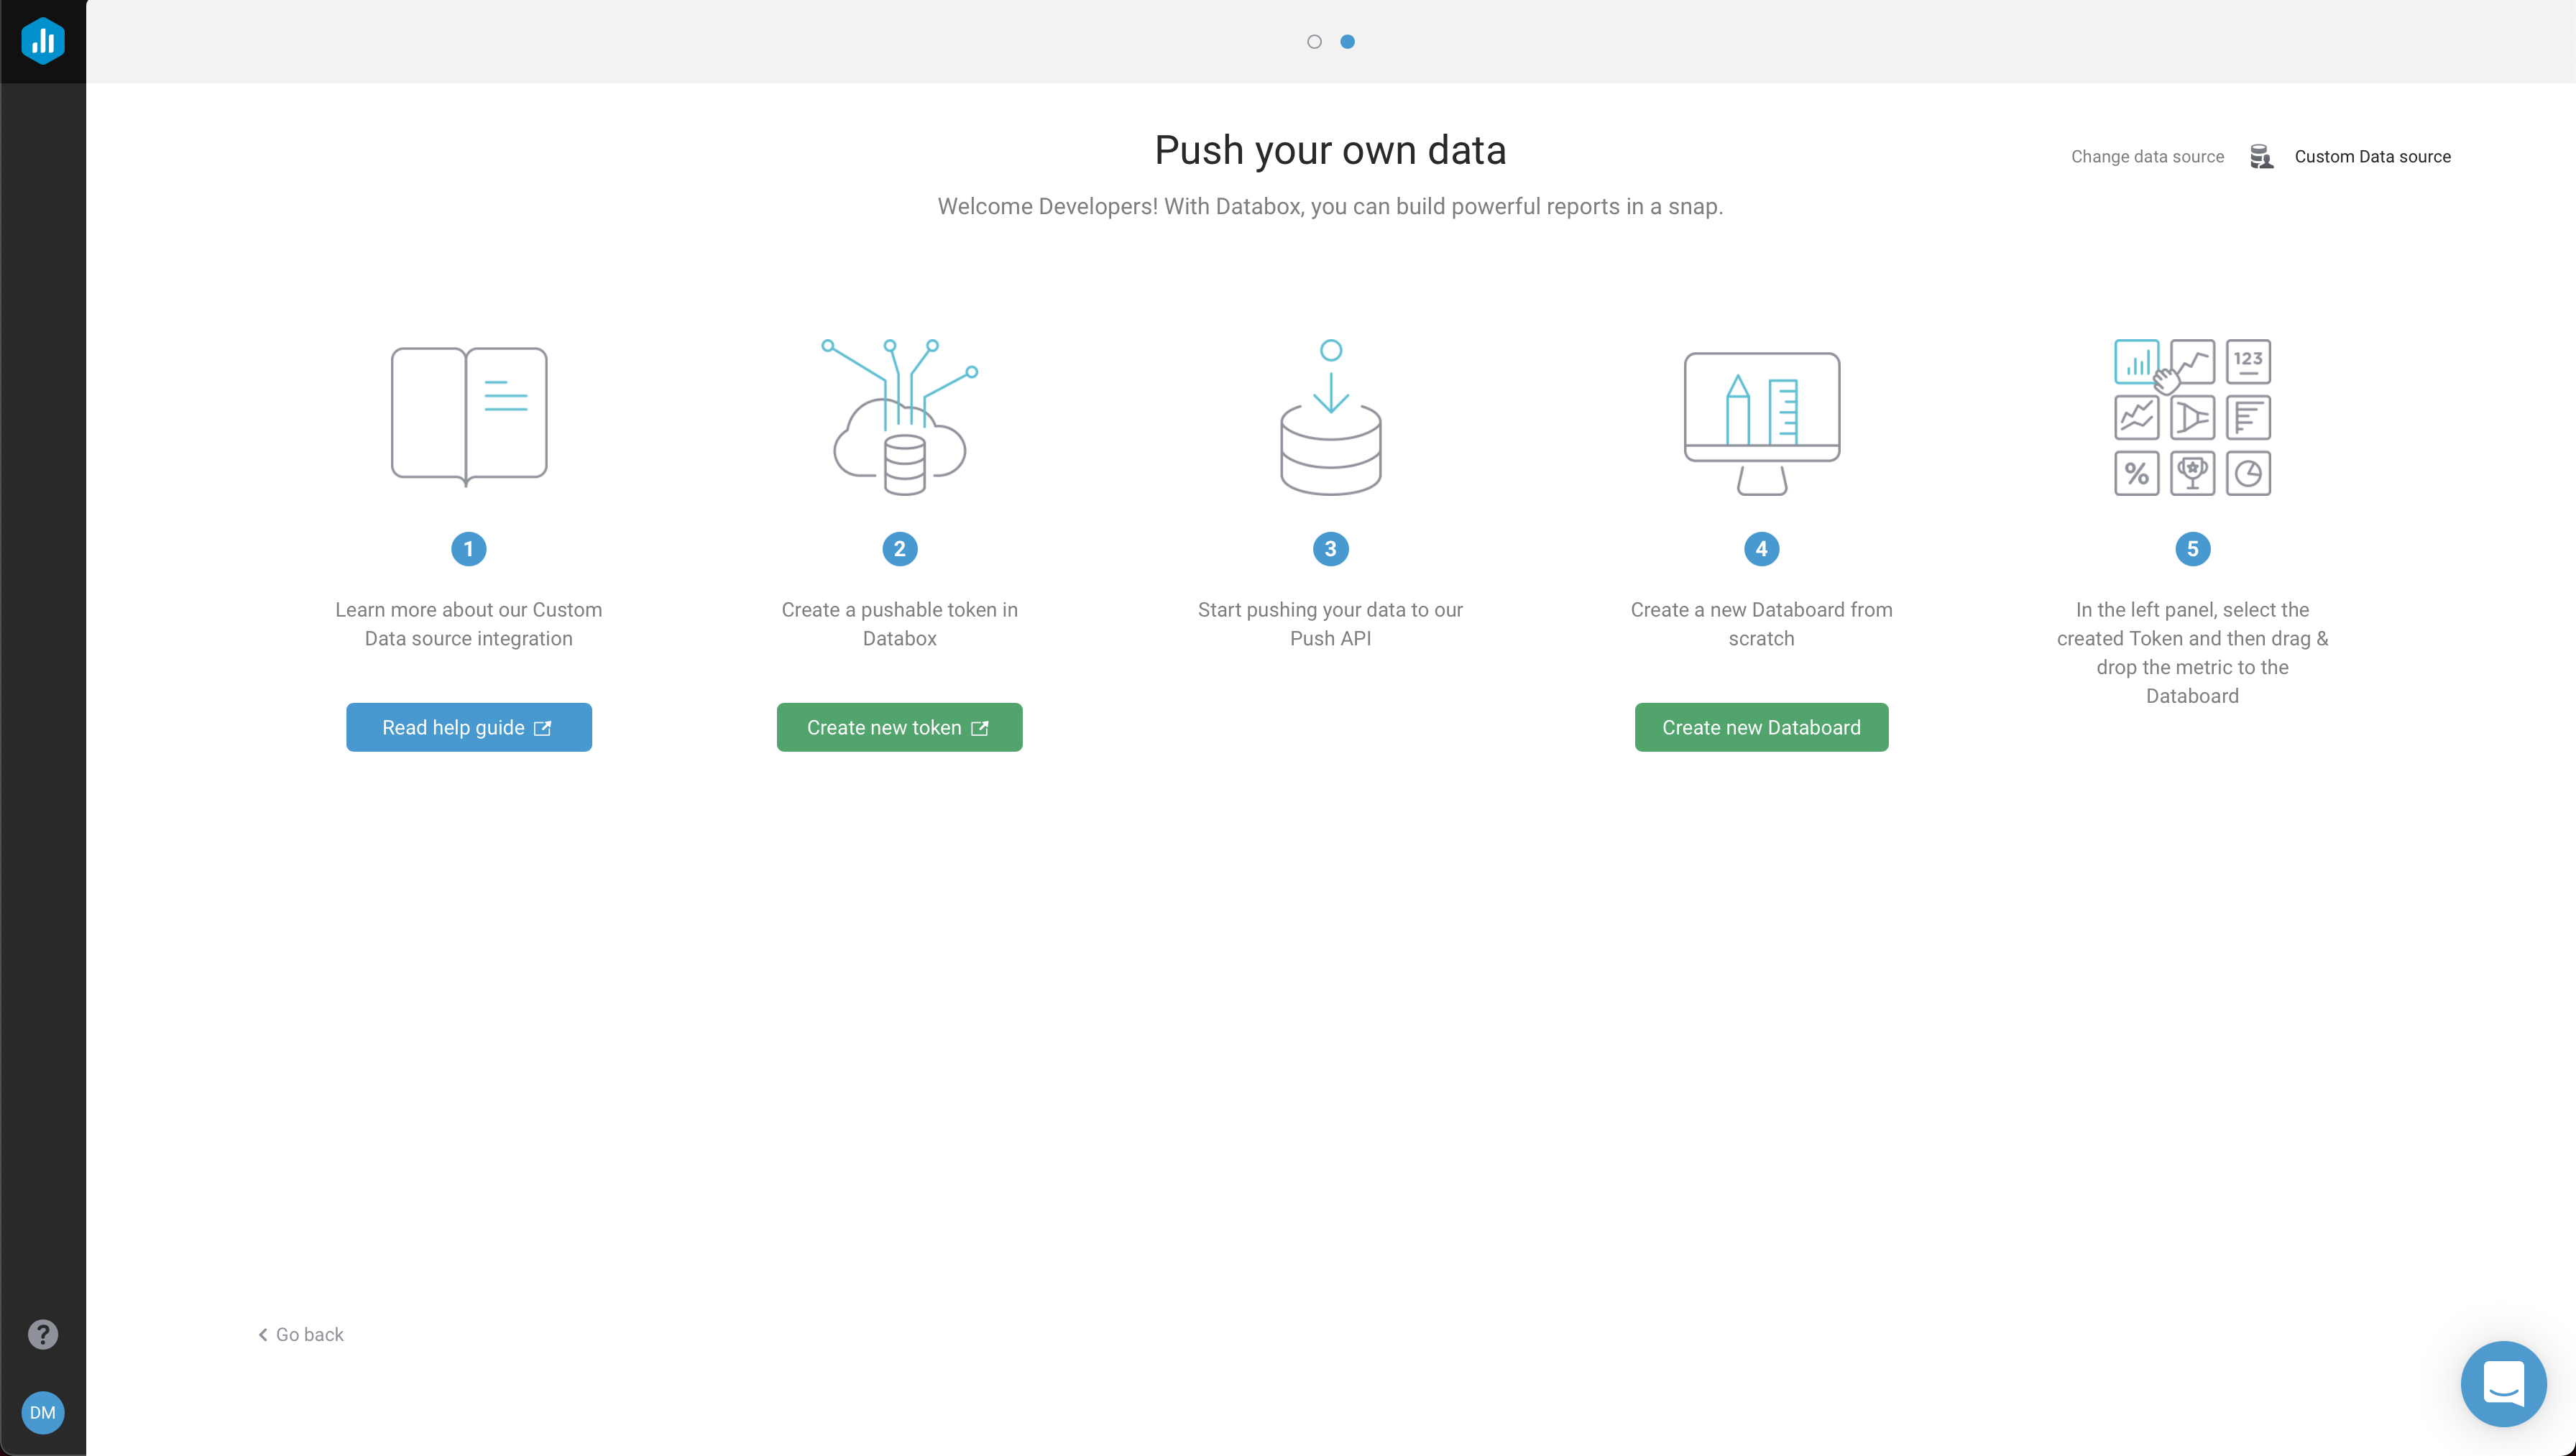Click the Custom Data source label
Viewport: 2576px width, 1456px height.
(x=2372, y=157)
